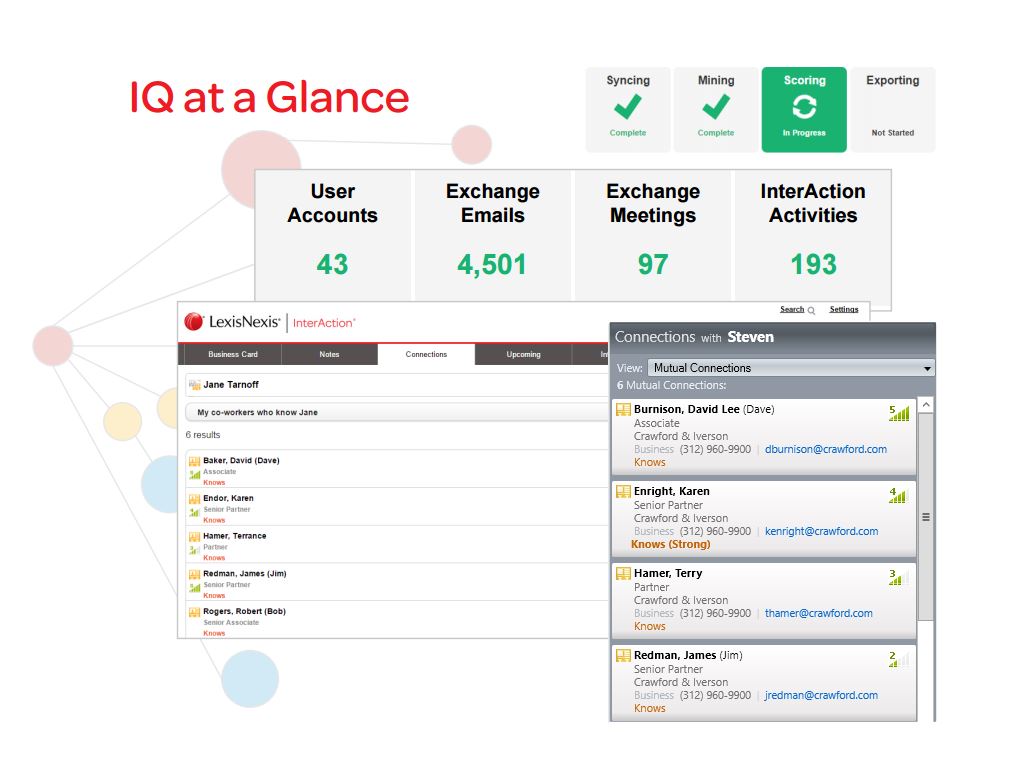The height and width of the screenshot is (770, 1013).
Task: Open Hamer, Terrance entry
Action: pos(235,536)
